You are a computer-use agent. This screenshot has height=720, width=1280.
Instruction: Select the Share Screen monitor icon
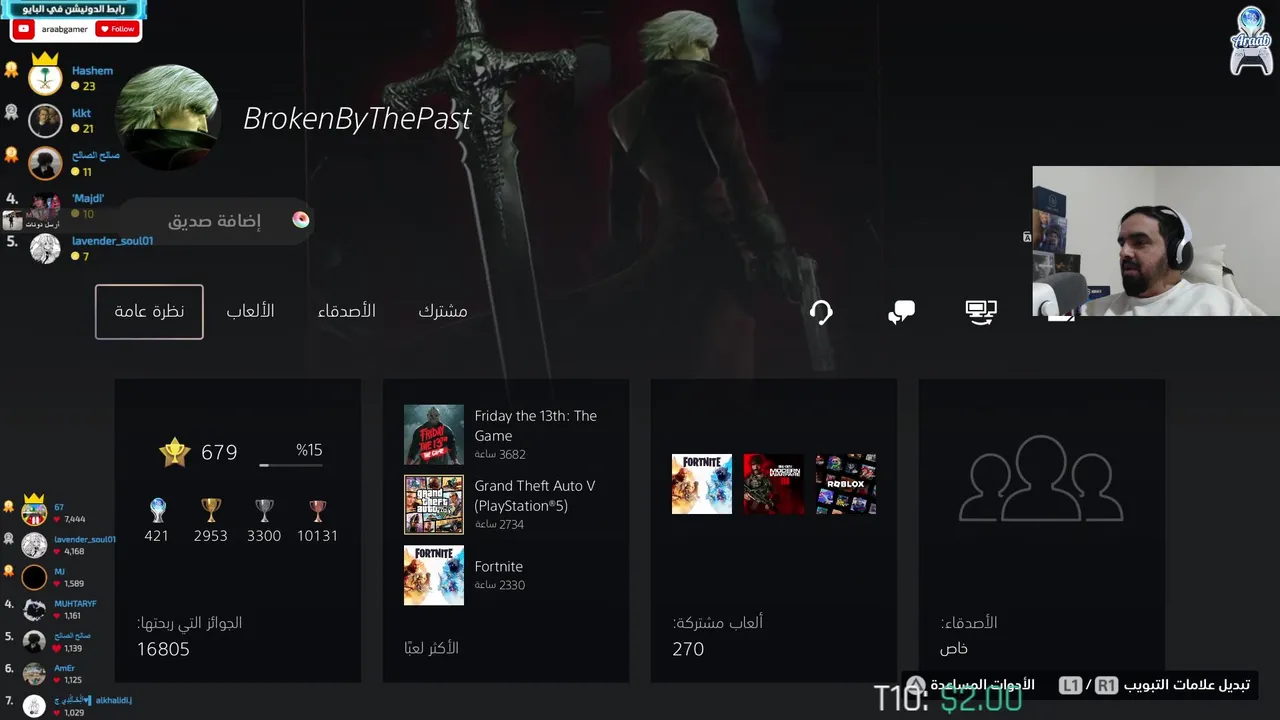pos(981,313)
